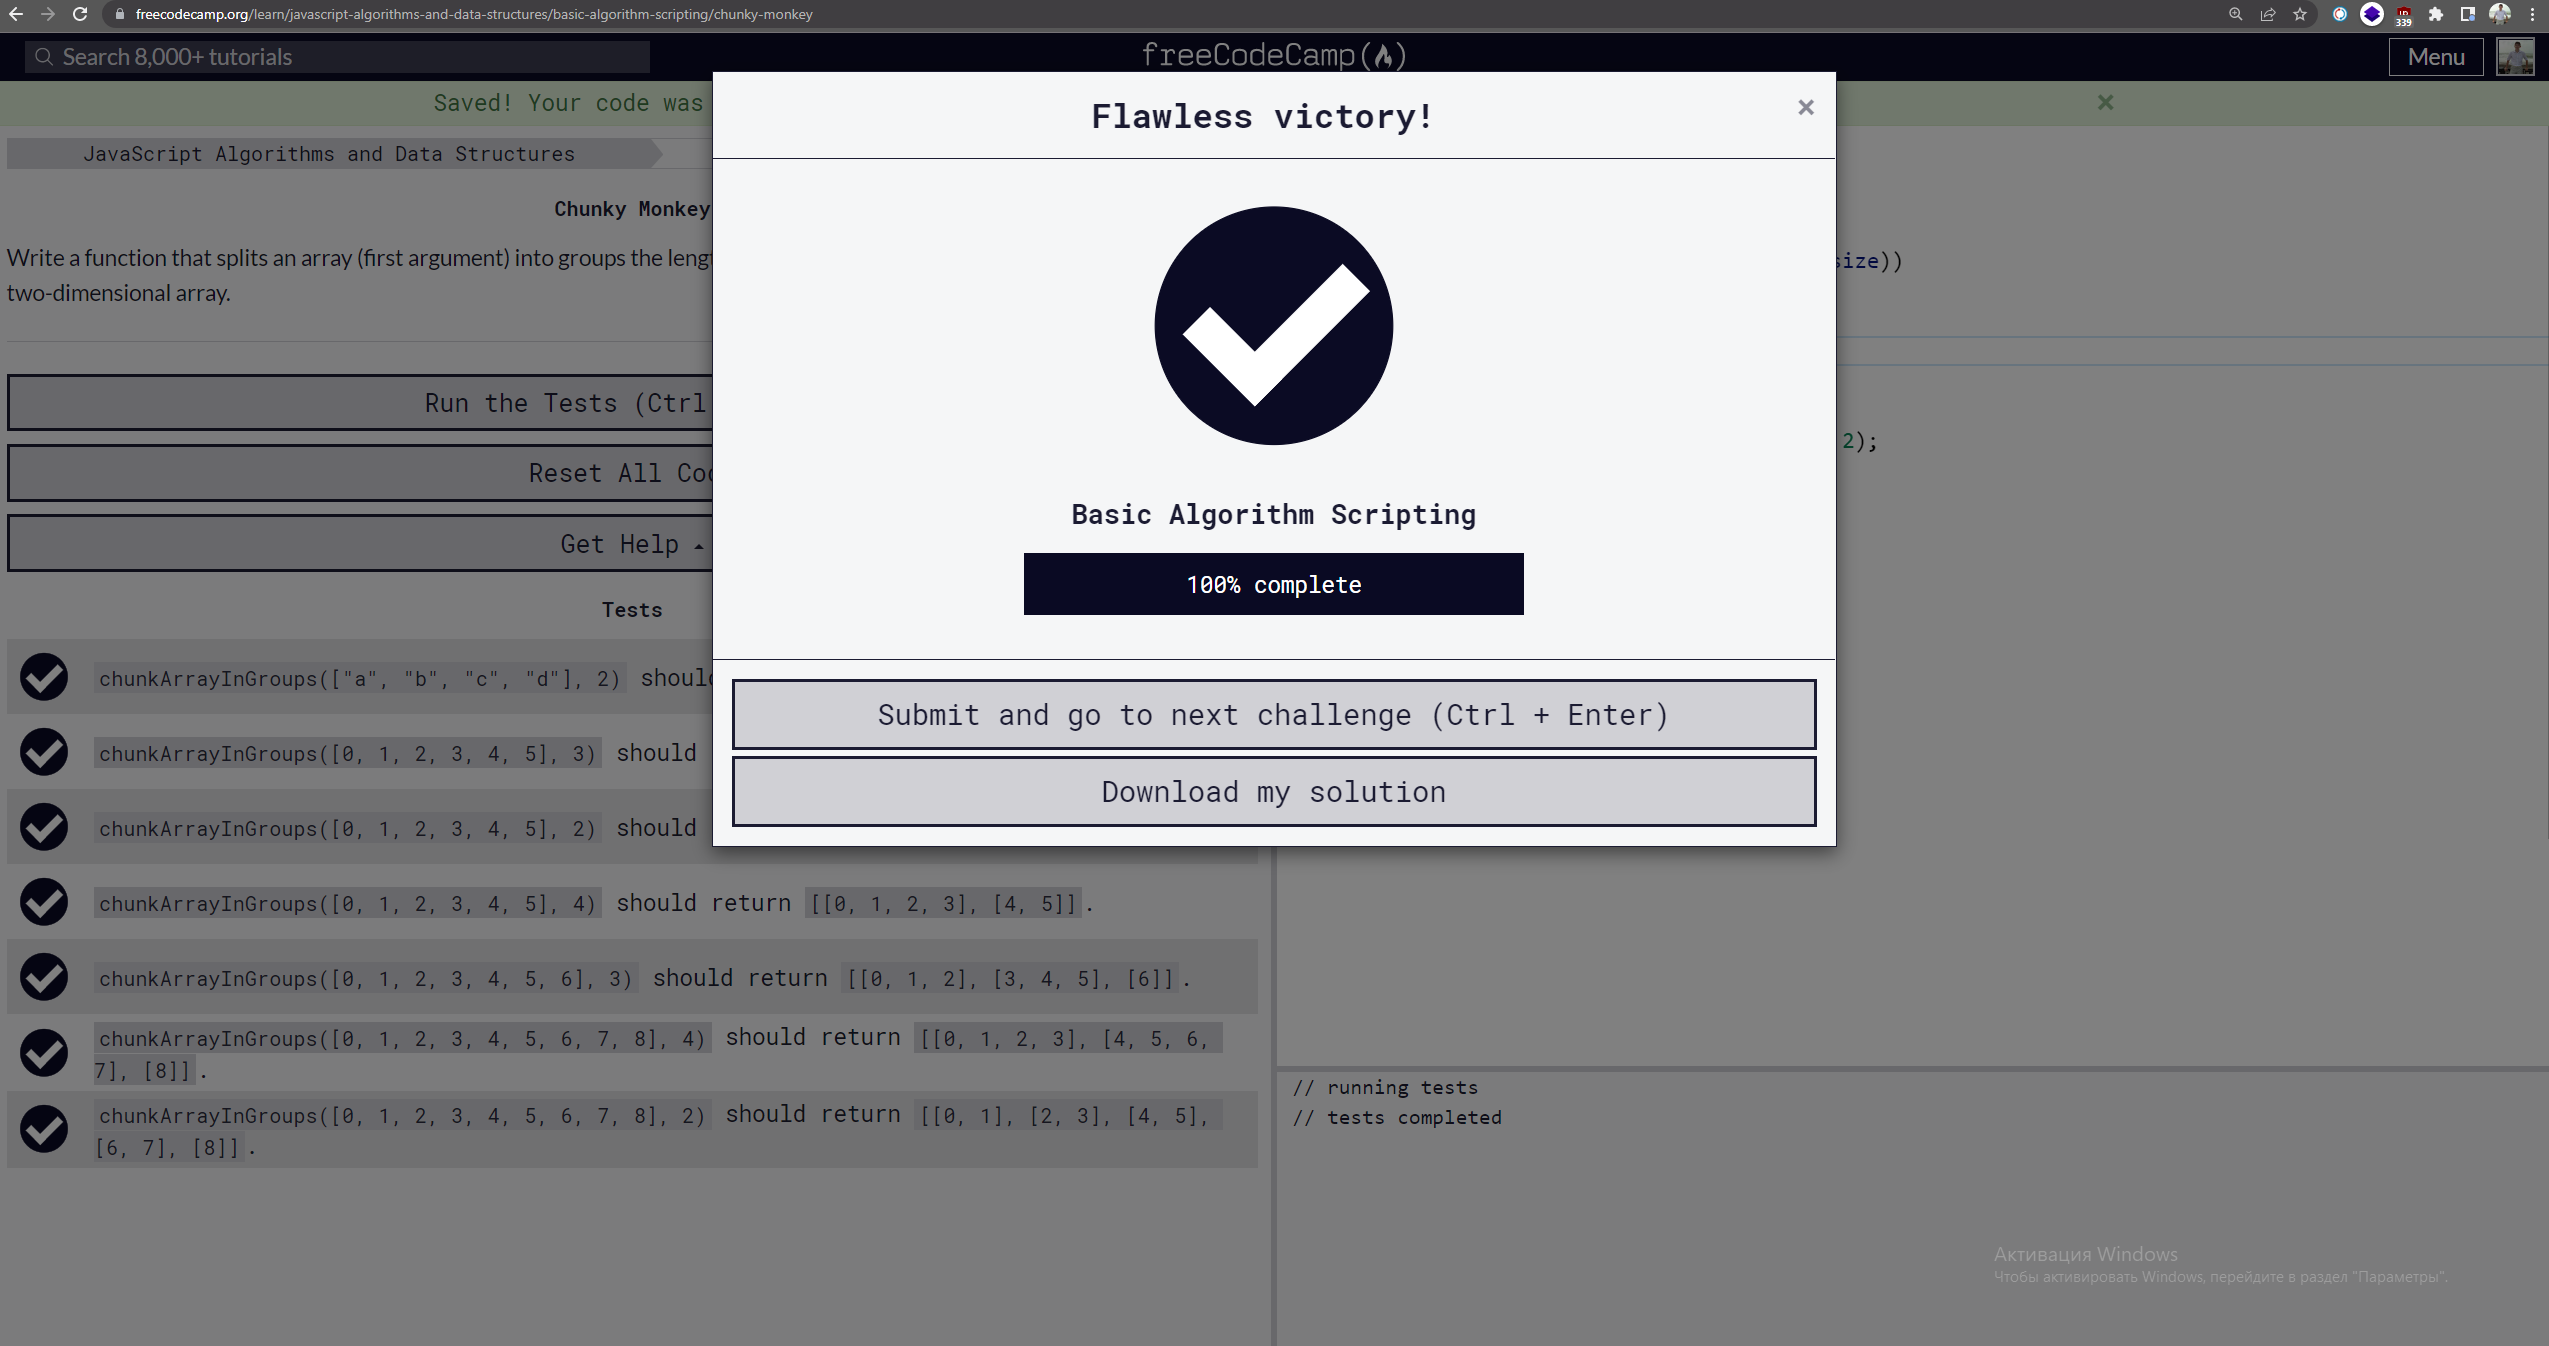
Task: Select JavaScript Algorithms and Data Structures breadcrumb
Action: pos(330,153)
